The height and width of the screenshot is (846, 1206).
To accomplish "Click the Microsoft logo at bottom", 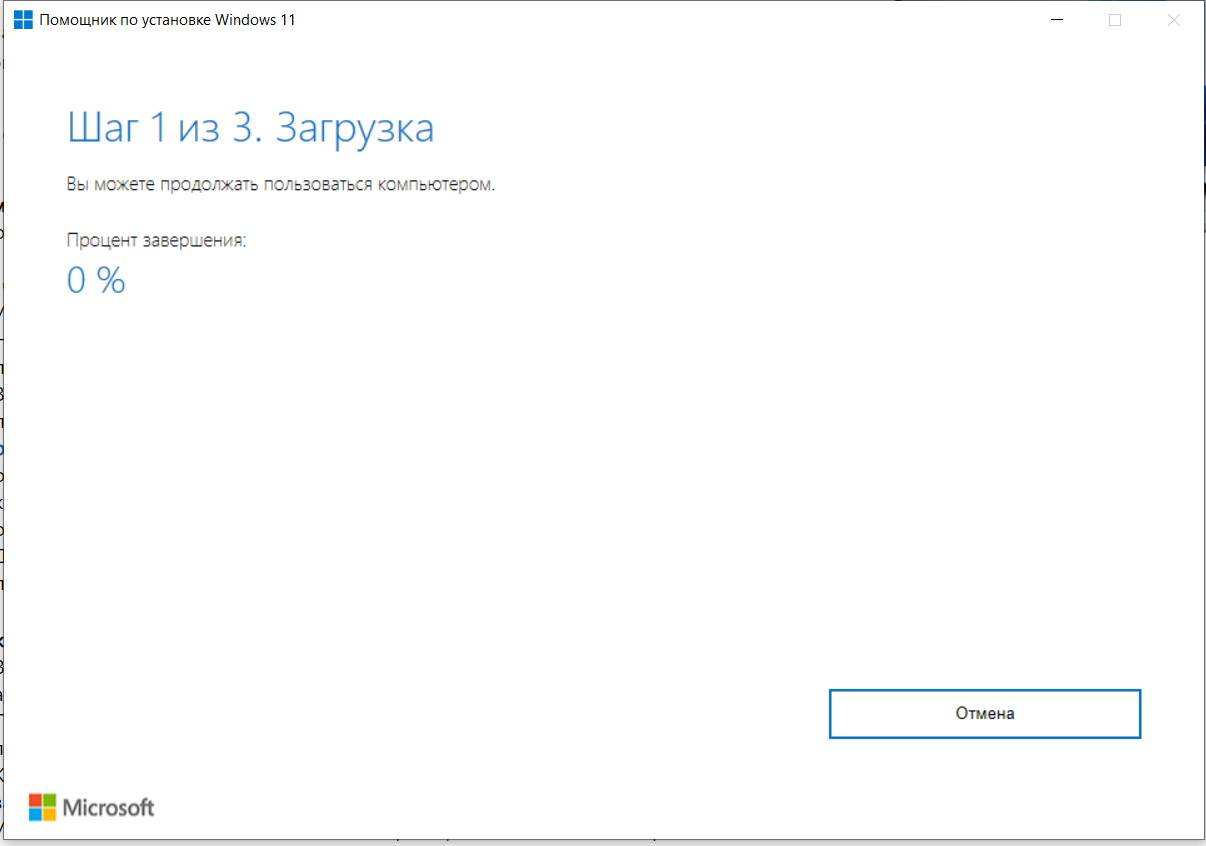I will click(92, 807).
